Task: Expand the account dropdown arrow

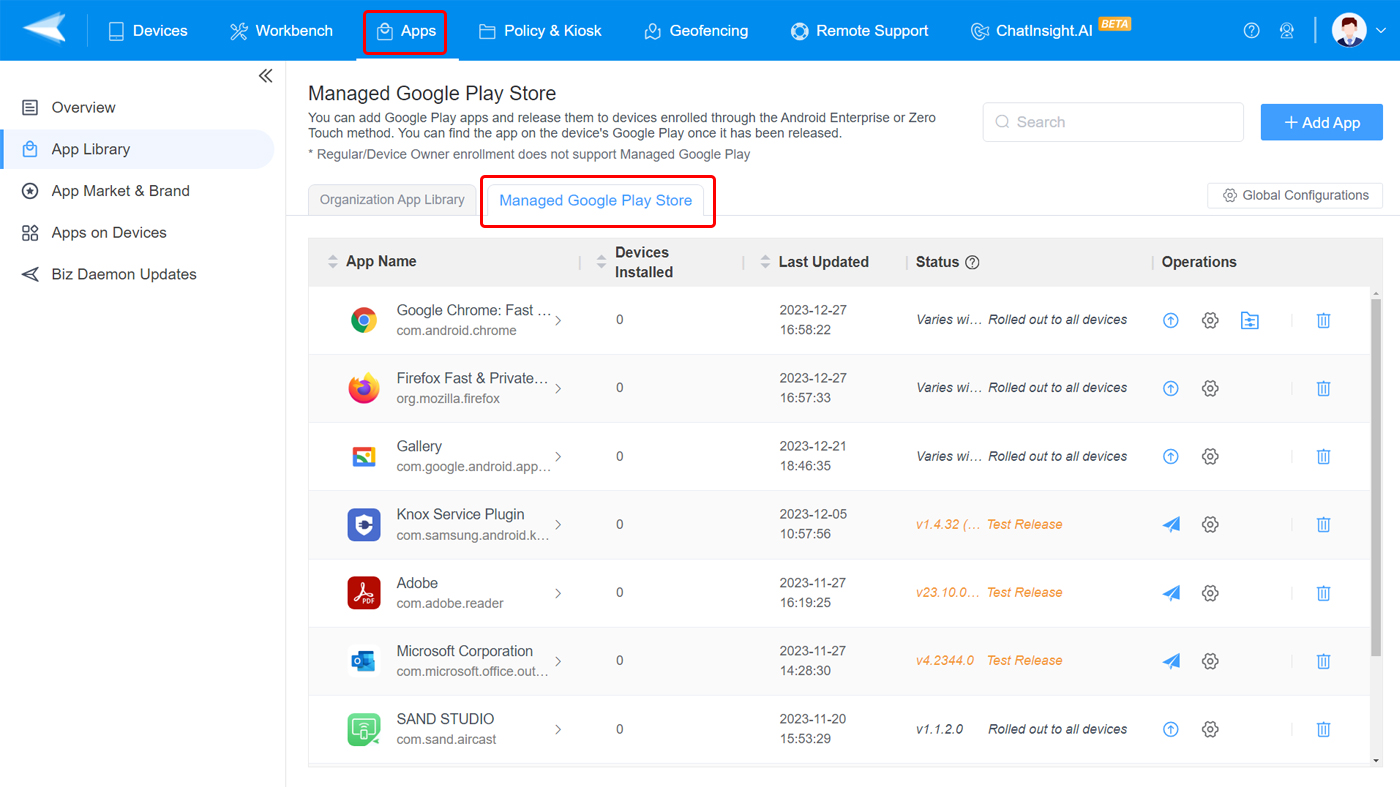Action: (1381, 31)
